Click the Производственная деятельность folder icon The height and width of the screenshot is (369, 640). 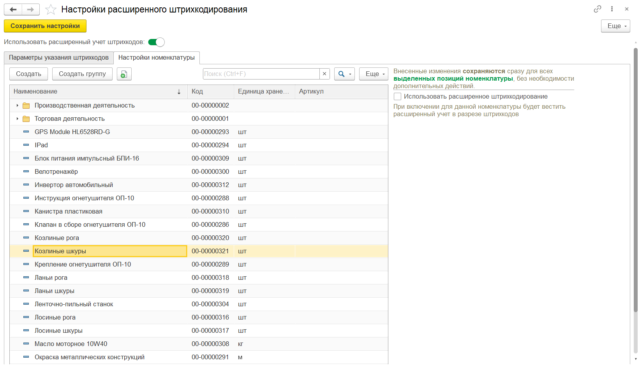click(x=26, y=106)
